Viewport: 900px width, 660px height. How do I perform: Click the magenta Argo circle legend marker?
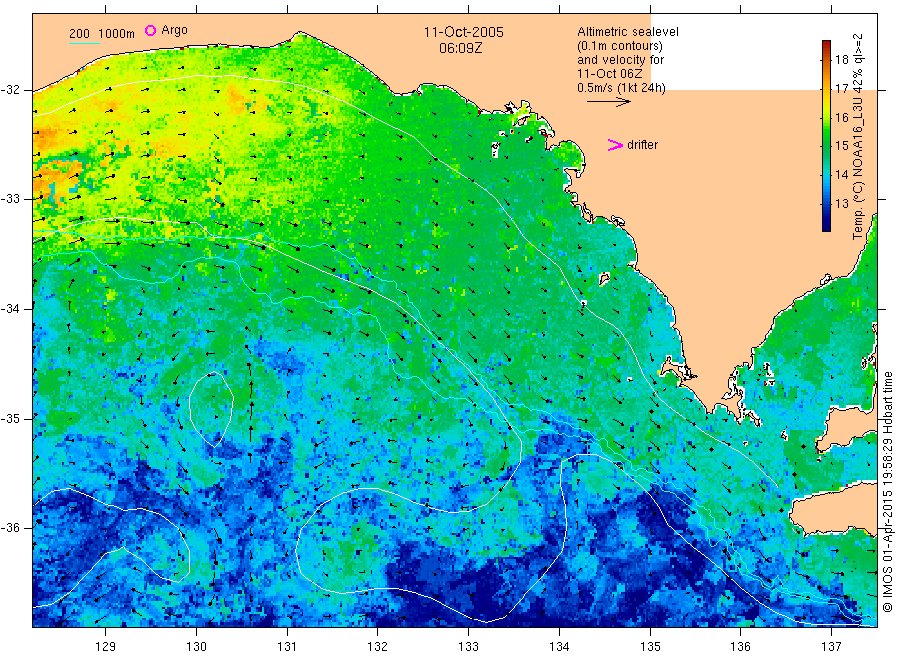(150, 30)
